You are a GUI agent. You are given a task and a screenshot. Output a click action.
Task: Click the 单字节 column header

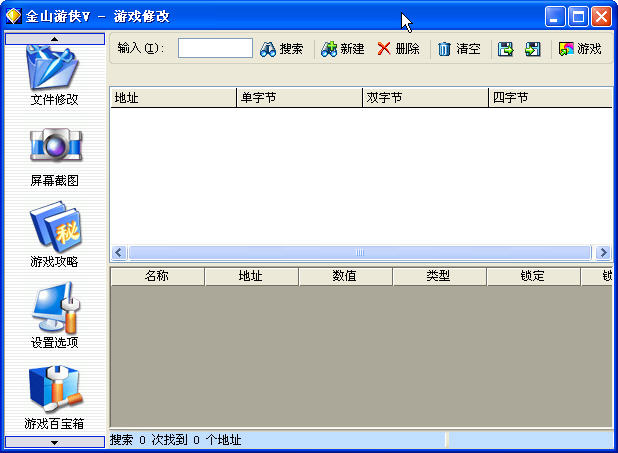298,98
